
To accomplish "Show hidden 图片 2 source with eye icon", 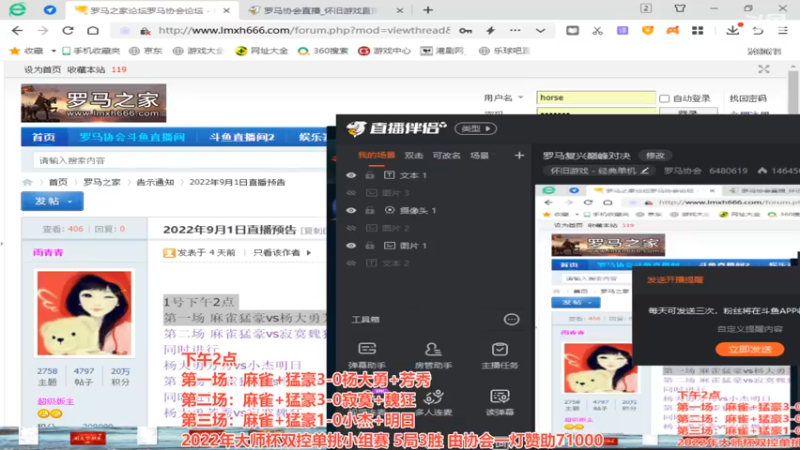I will (x=351, y=228).
